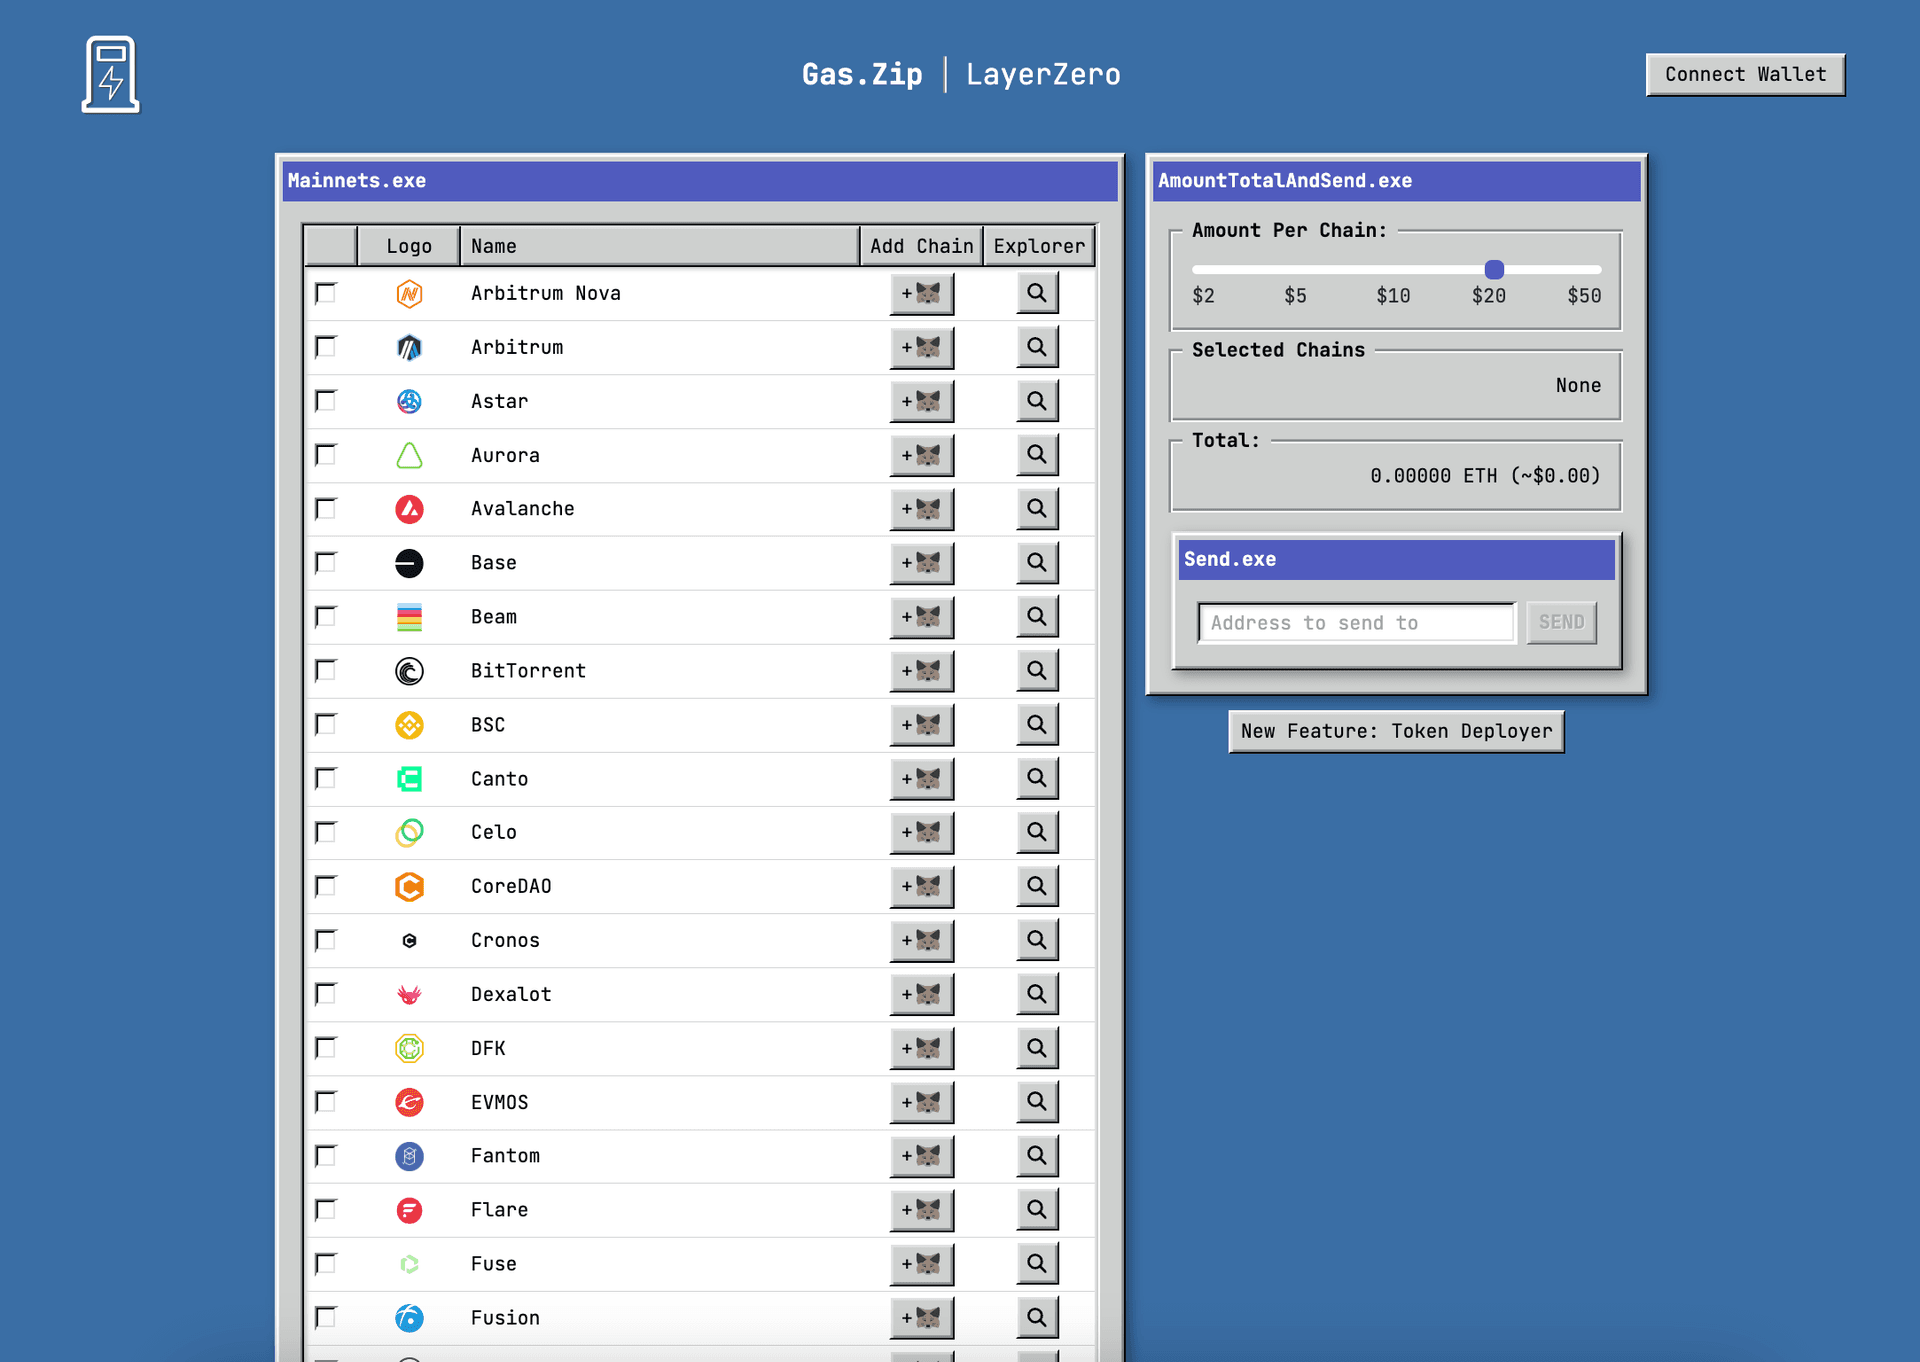Click the Fantom chain icon
The height and width of the screenshot is (1362, 1920).
pos(410,1156)
